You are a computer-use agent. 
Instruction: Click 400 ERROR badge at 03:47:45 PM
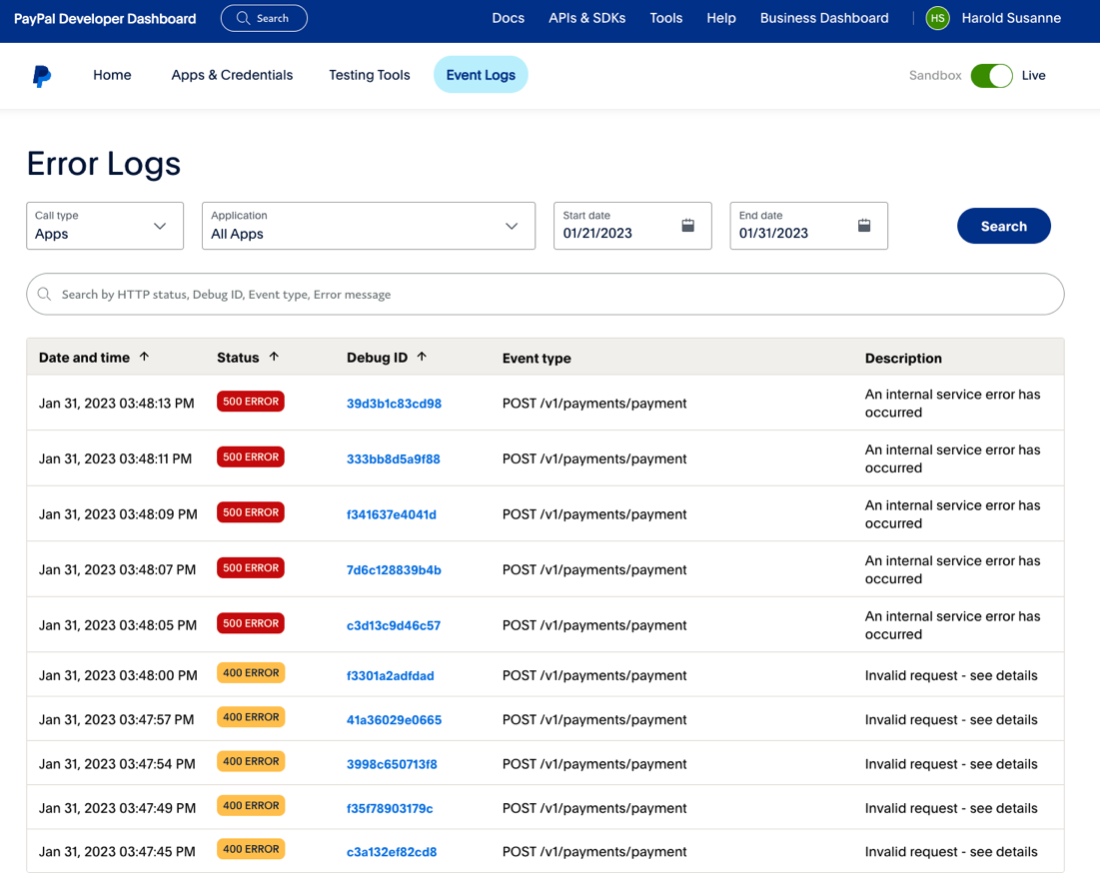[250, 849]
